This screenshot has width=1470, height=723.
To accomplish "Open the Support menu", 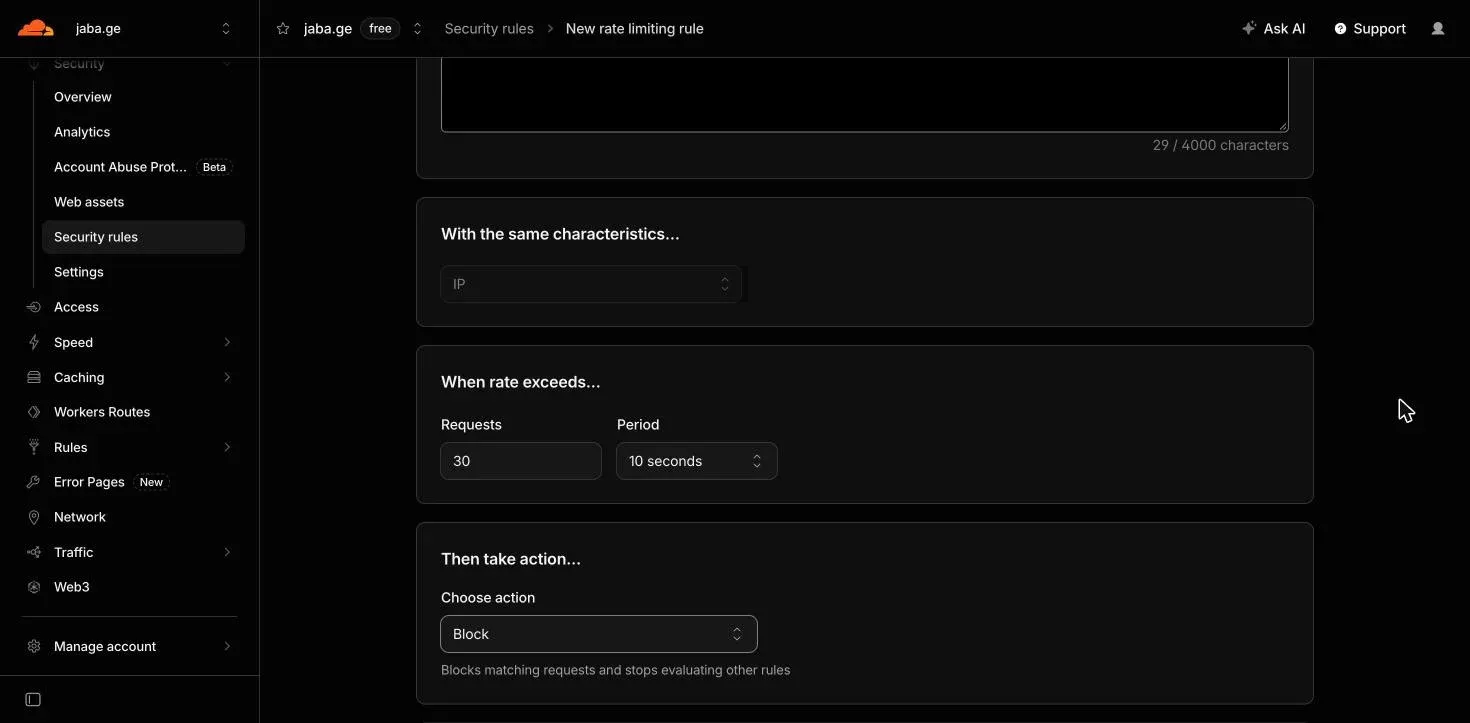I will point(1370,29).
